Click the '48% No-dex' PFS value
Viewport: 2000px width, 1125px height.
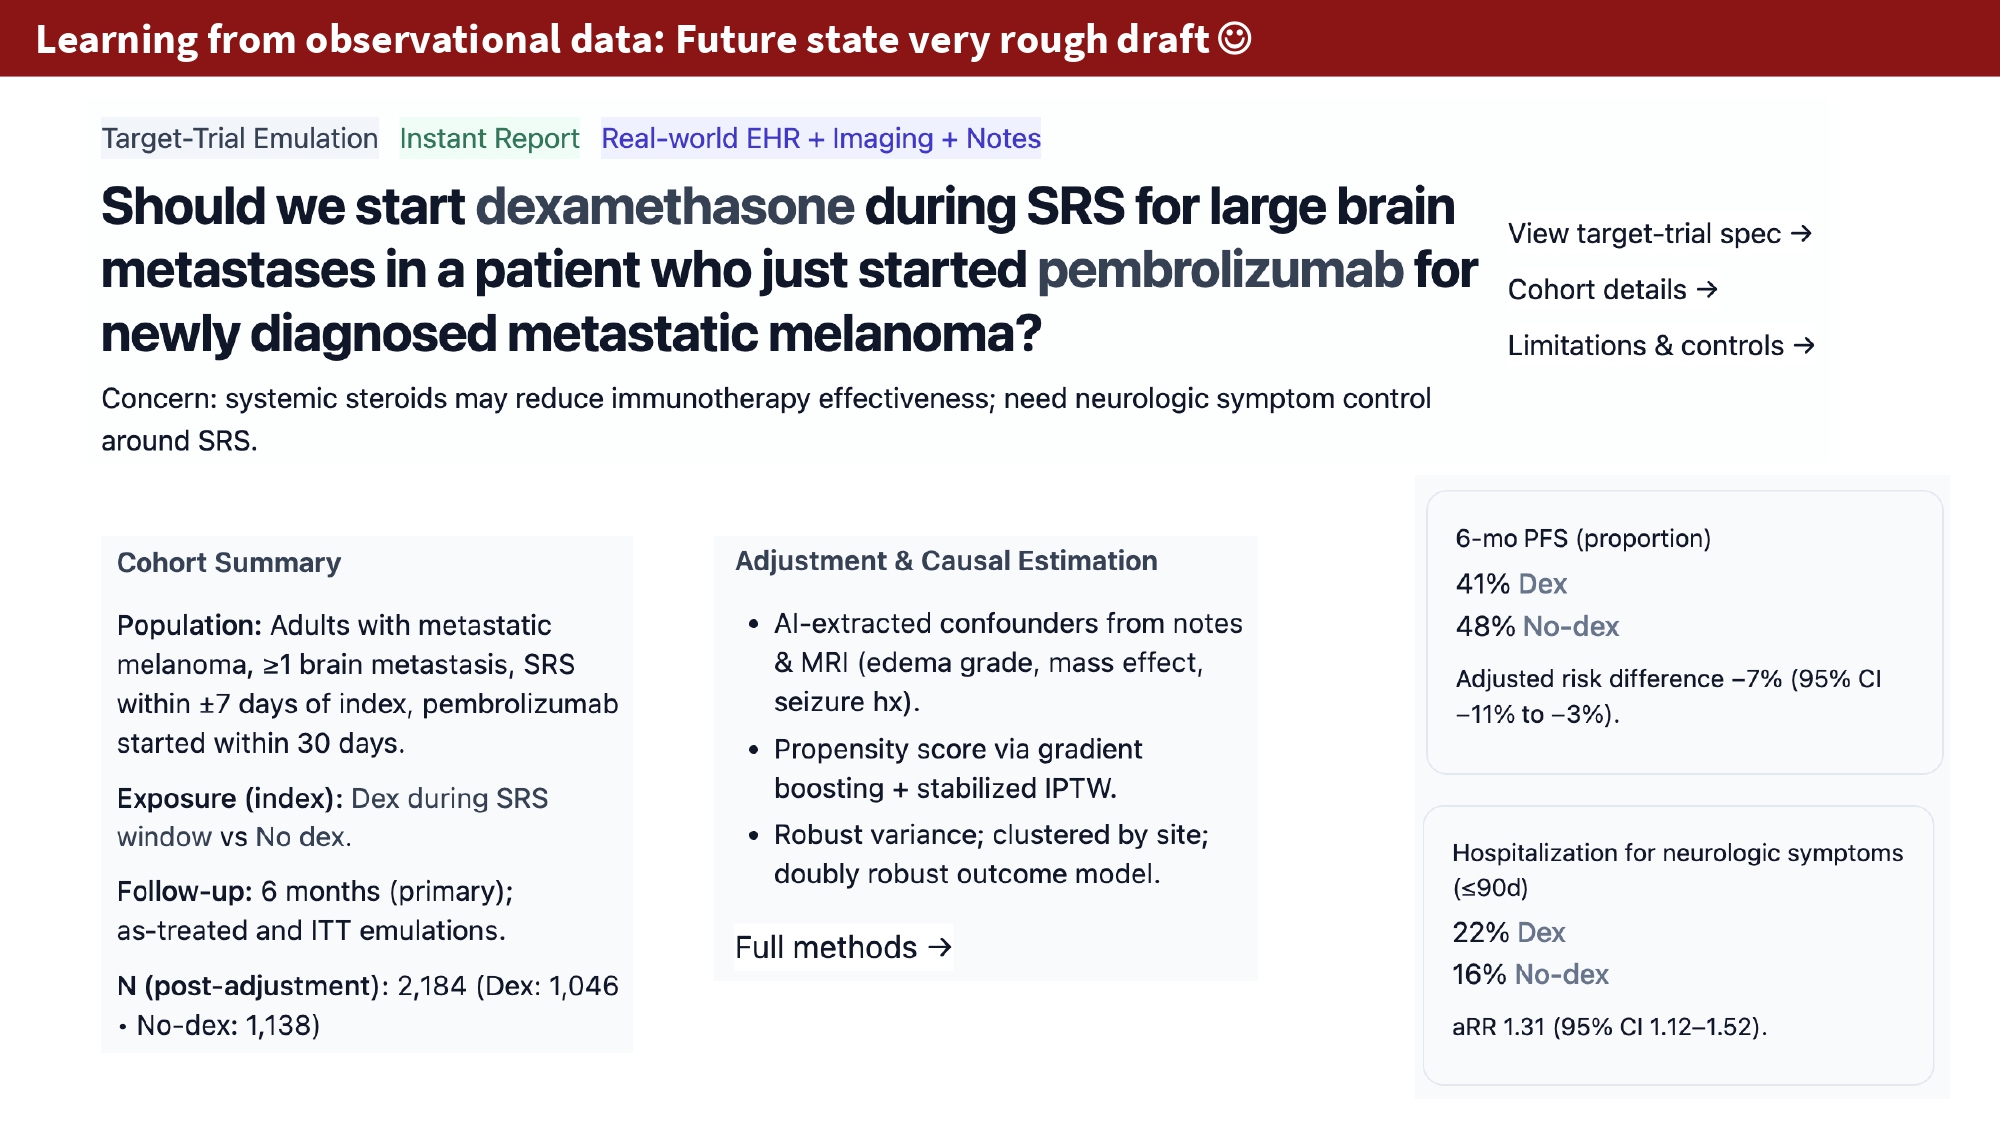pyautogui.click(x=1537, y=626)
